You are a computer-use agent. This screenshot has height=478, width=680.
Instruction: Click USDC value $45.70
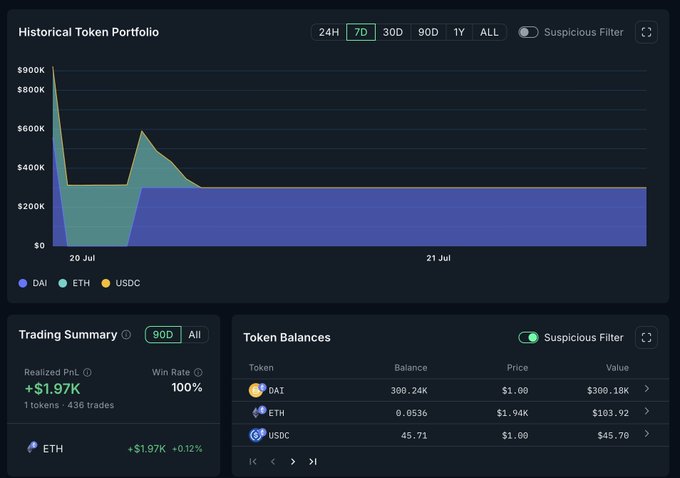click(613, 435)
